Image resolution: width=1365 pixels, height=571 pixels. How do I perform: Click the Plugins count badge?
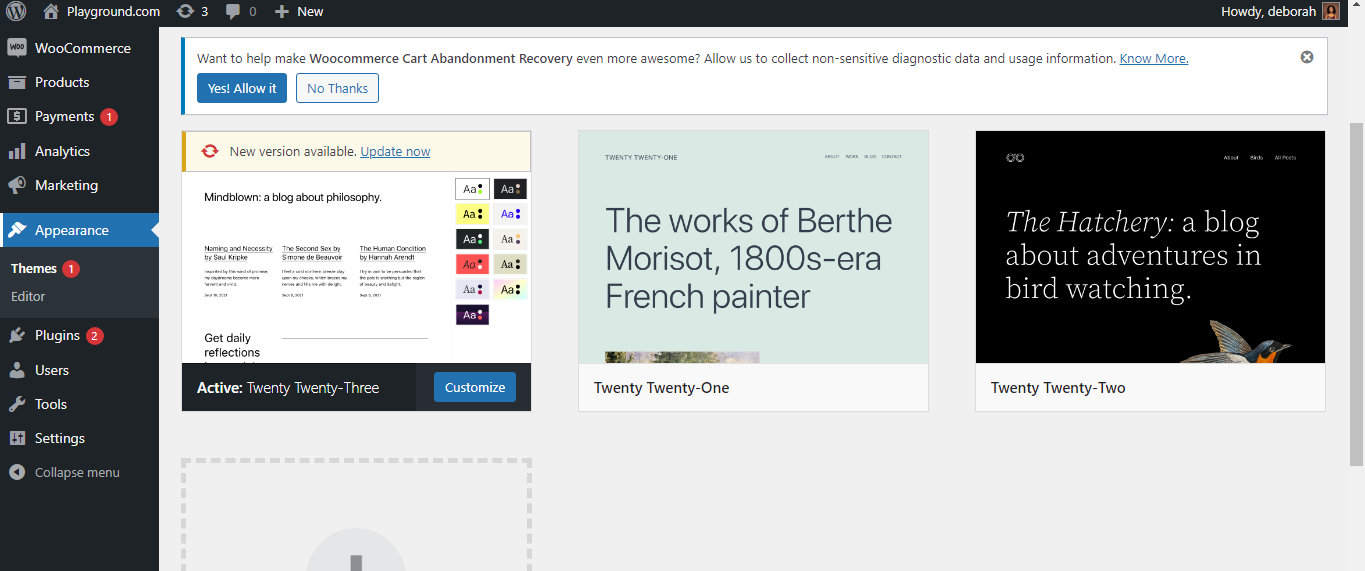(x=95, y=336)
